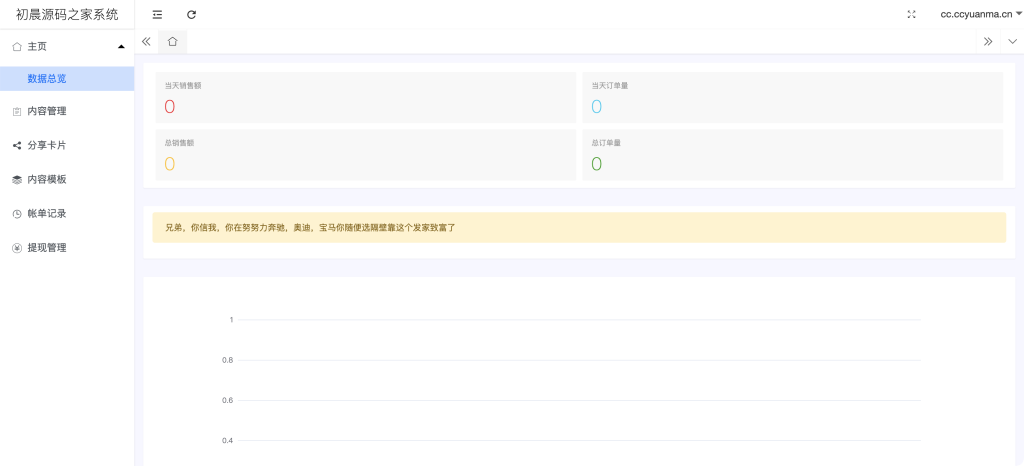Click the 初晨源码之家系统 logo title

tap(67, 14)
